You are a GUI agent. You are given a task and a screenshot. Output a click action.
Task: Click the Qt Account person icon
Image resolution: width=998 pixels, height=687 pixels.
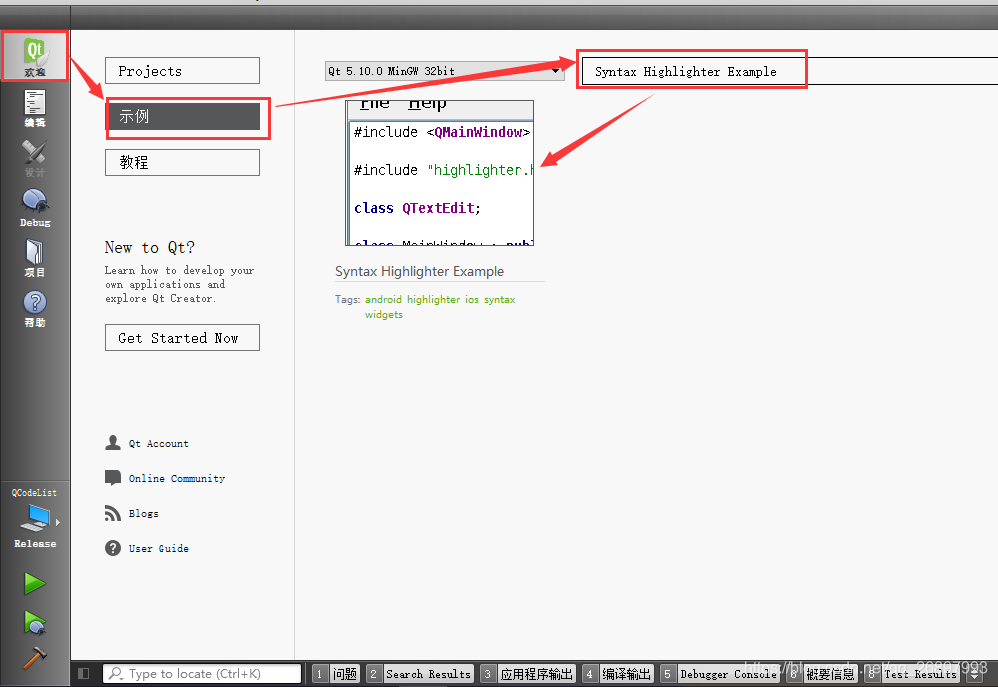(x=113, y=443)
